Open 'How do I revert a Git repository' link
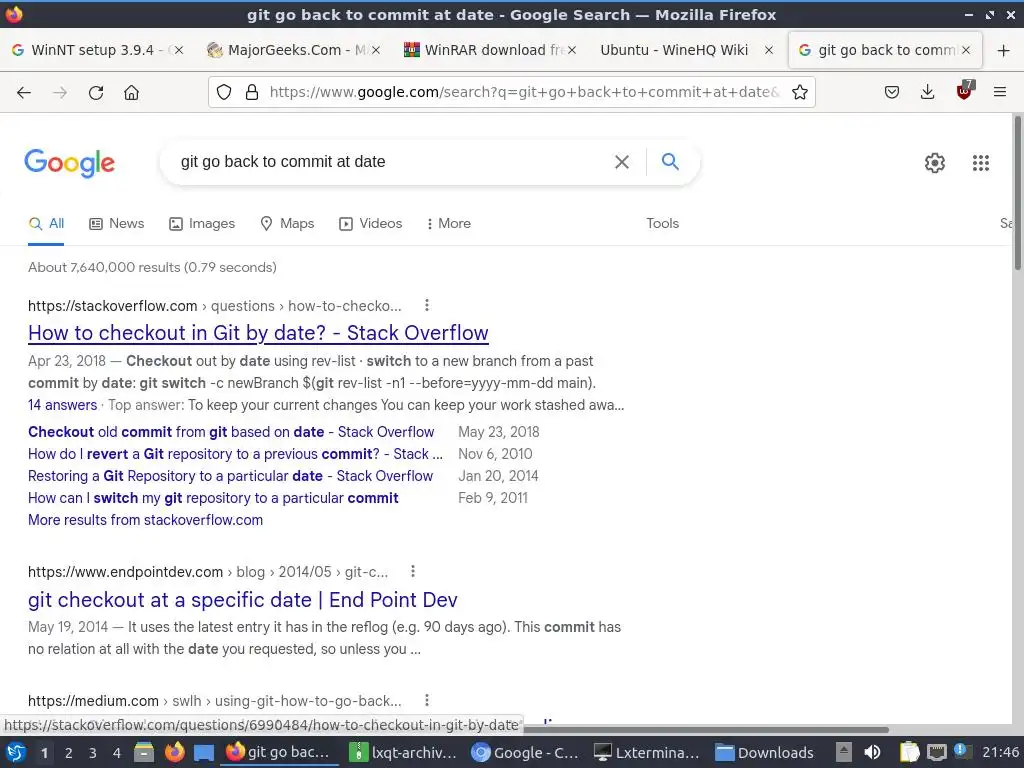Viewport: 1024px width, 768px height. point(235,454)
